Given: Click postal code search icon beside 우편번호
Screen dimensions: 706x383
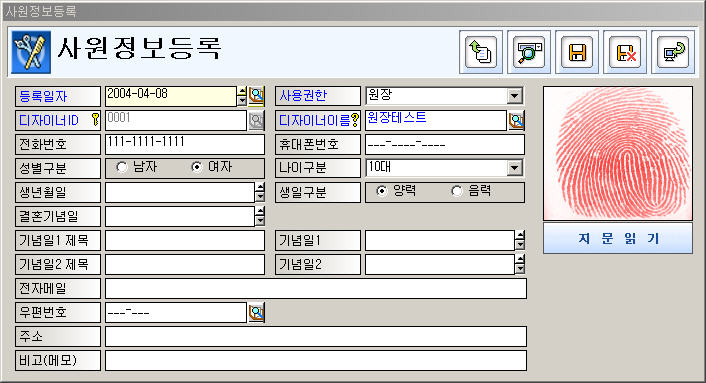Looking at the screenshot, I should click(256, 312).
